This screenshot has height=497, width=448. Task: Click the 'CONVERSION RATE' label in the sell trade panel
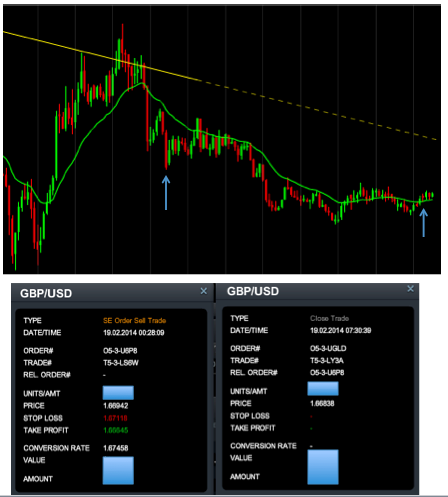56,448
